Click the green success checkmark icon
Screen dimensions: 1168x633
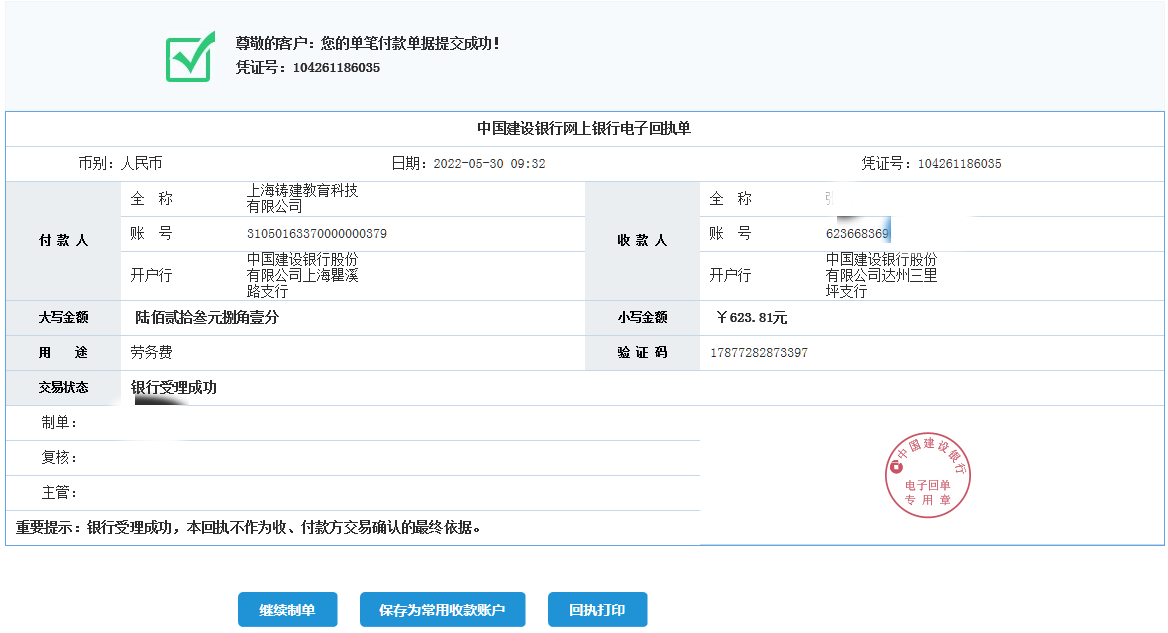[191, 57]
